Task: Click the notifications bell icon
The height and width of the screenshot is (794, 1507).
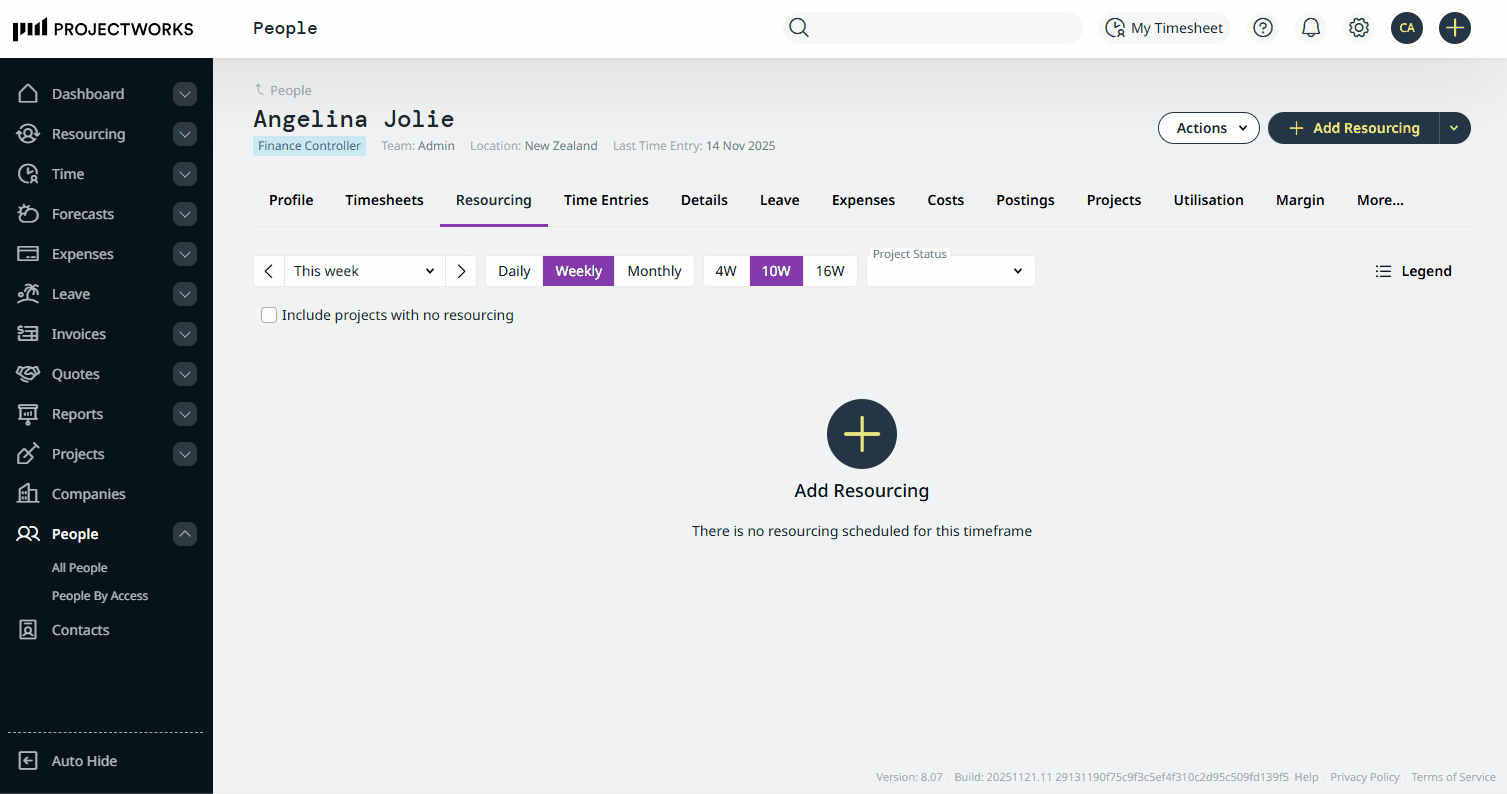Action: (1310, 27)
